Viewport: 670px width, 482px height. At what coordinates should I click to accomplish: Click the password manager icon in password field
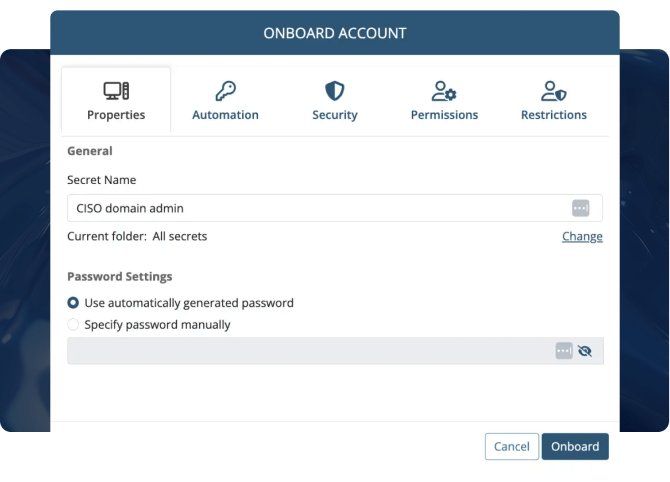coord(564,351)
